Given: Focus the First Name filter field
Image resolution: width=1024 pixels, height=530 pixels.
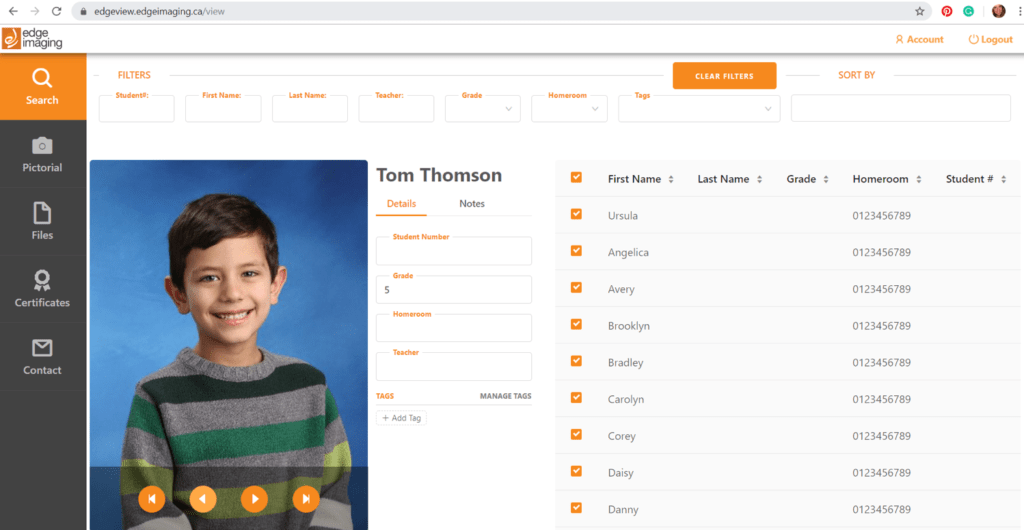Looking at the screenshot, I should coord(223,108).
